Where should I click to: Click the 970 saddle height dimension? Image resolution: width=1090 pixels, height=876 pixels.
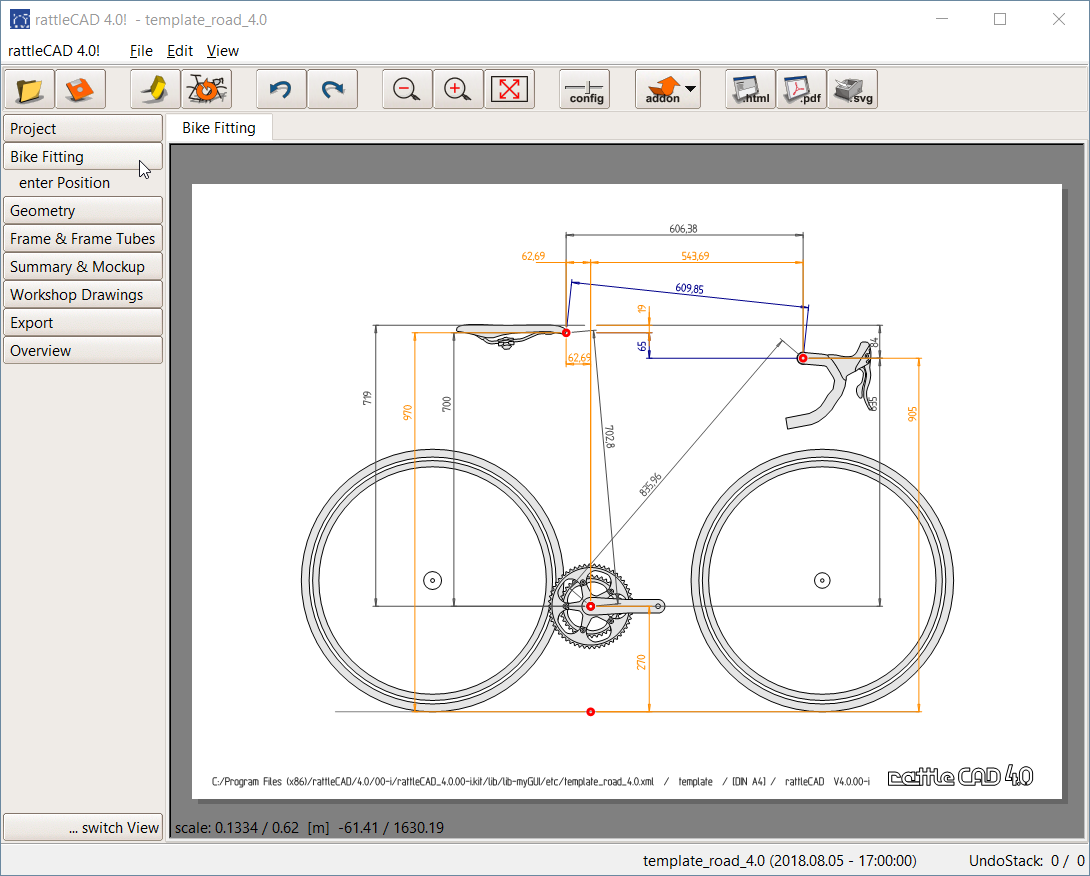[408, 412]
